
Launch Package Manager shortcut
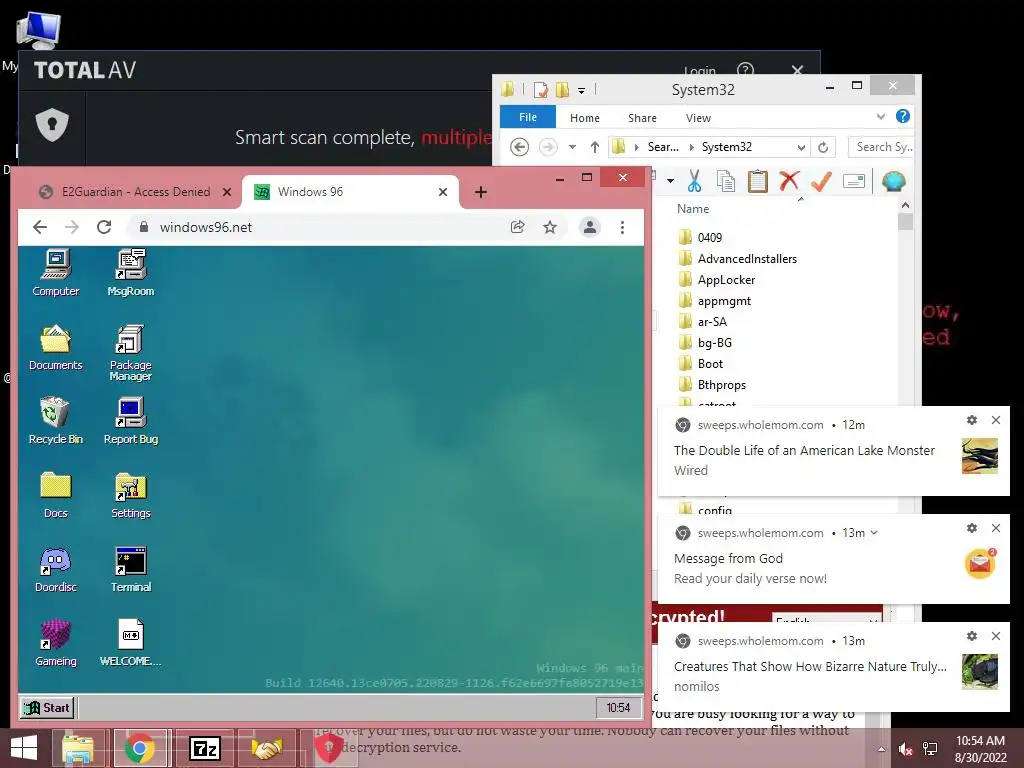[131, 353]
